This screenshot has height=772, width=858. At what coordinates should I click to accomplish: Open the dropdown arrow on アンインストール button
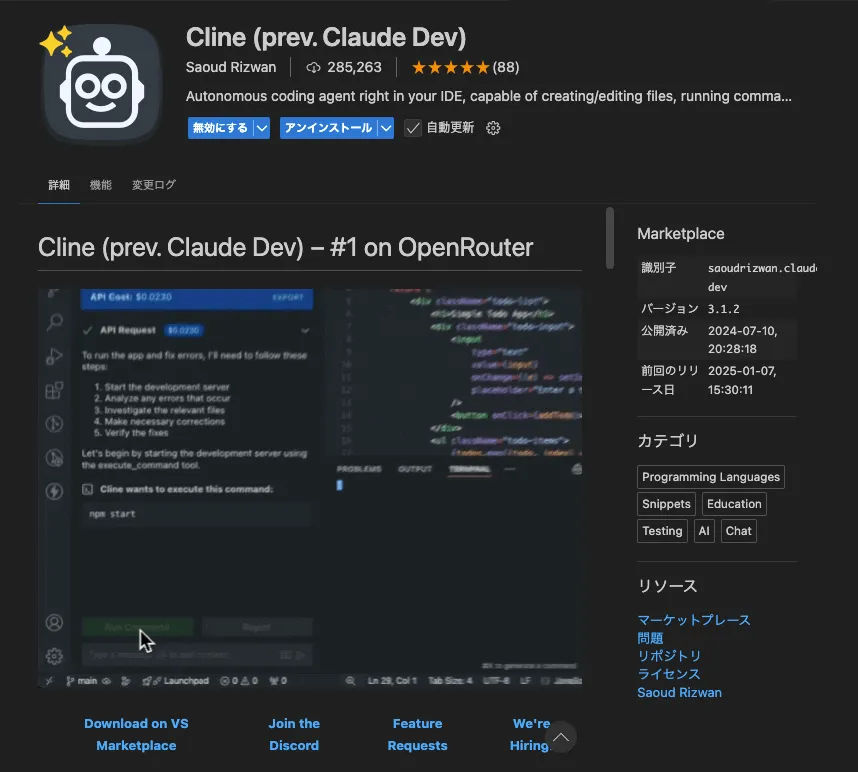coord(385,128)
